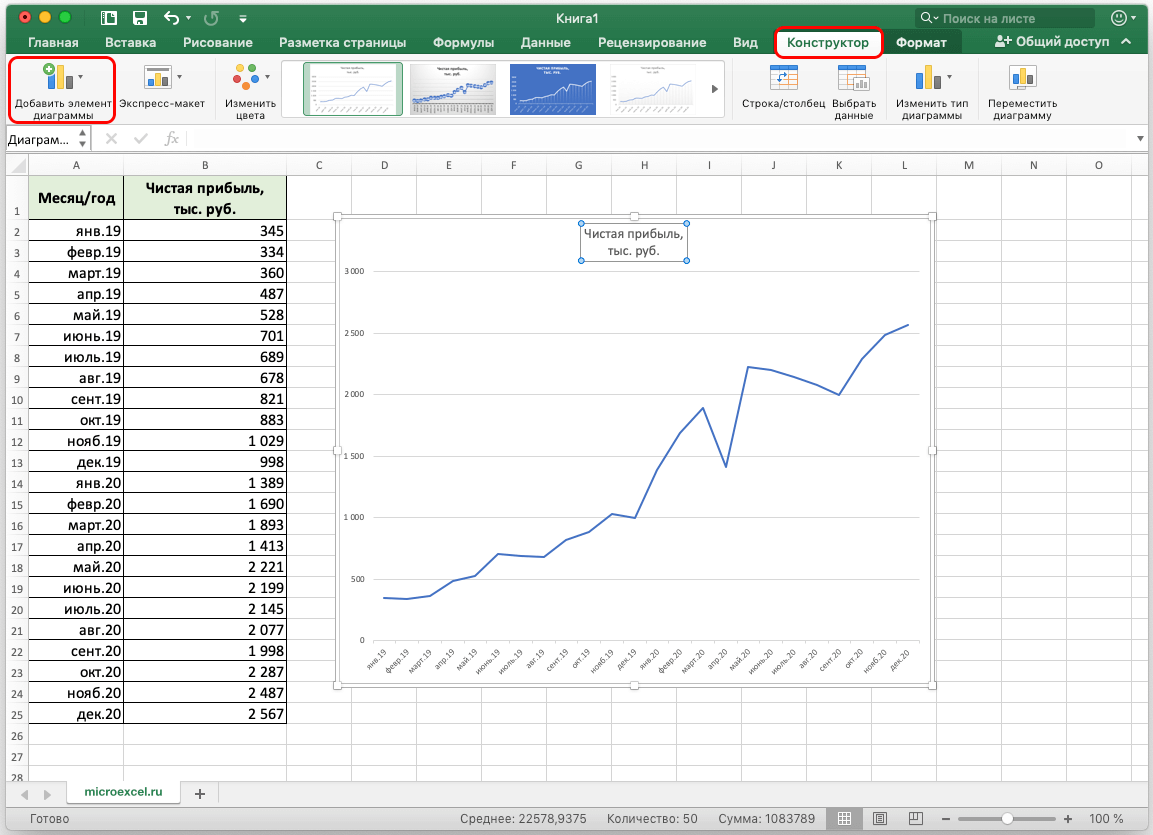This screenshot has height=835, width=1153.
Task: Click previous sheet navigation arrow
Action: [x=25, y=795]
